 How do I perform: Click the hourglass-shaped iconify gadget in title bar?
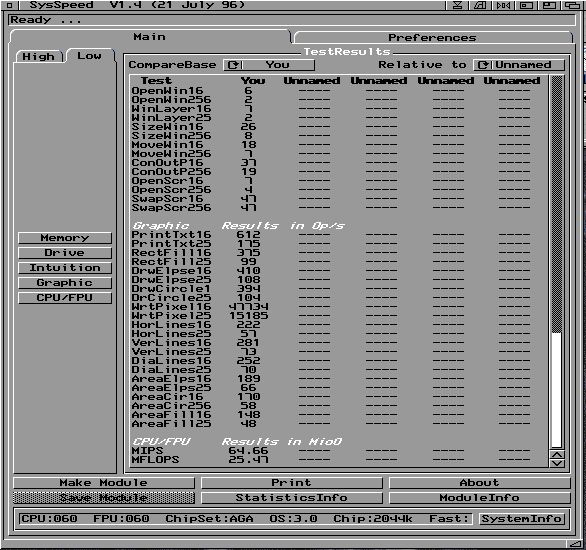(457, 5)
